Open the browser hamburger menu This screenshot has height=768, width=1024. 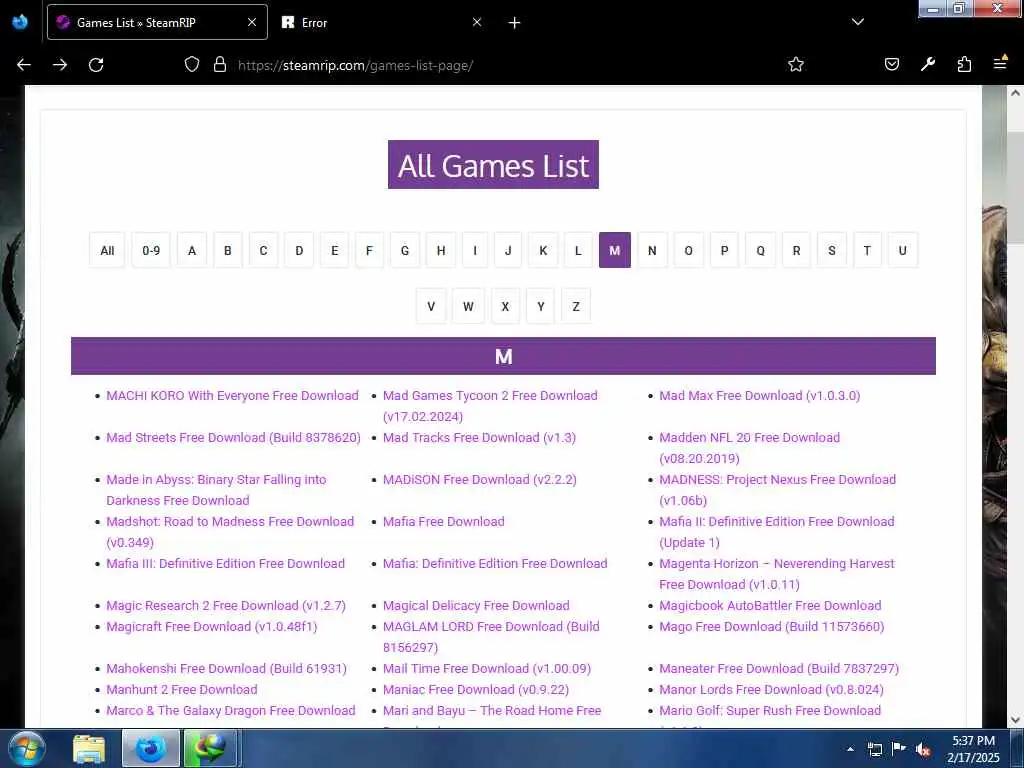1000,63
